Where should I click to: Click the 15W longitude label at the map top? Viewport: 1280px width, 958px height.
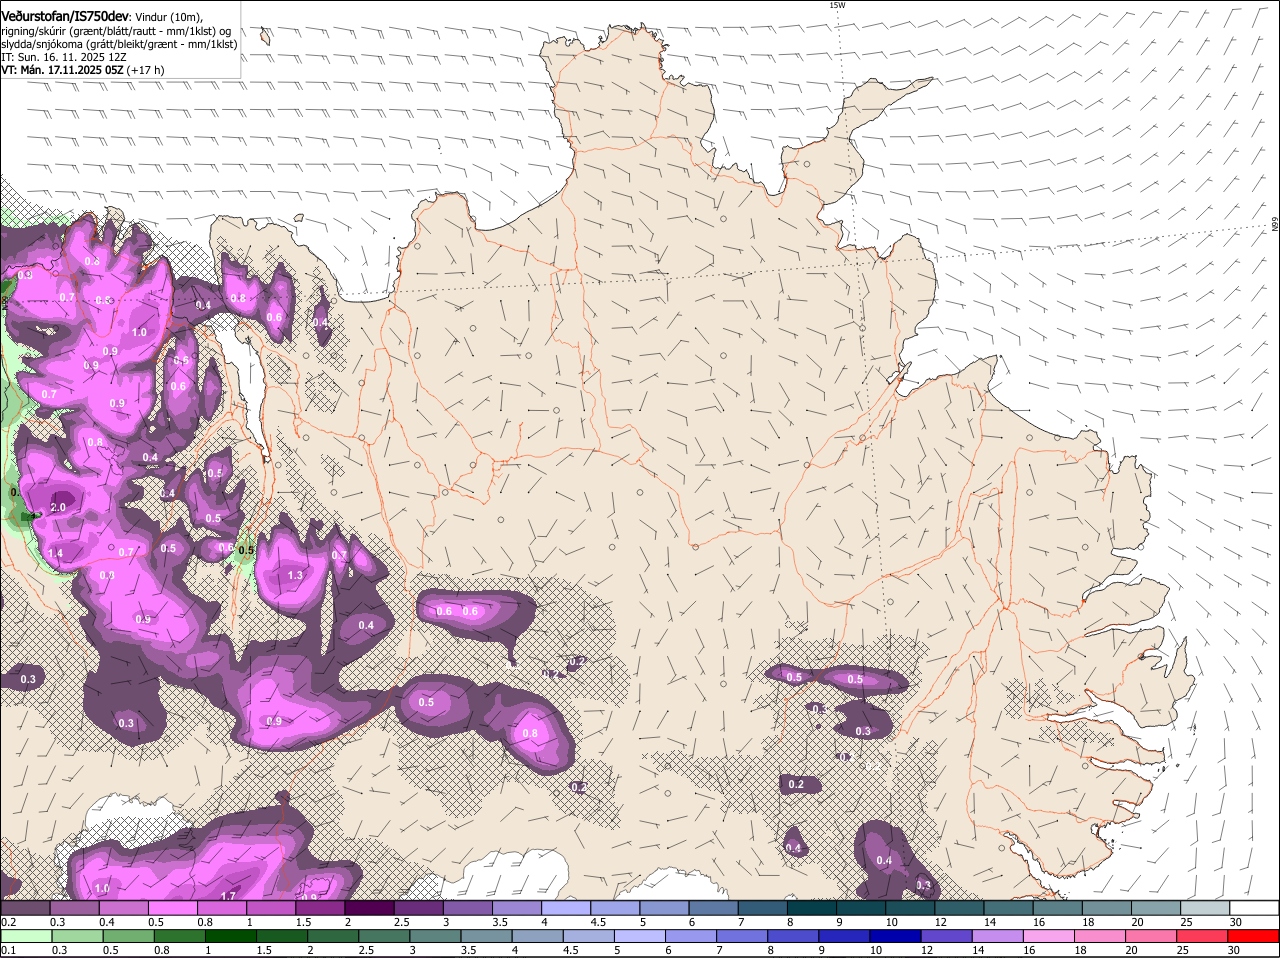pyautogui.click(x=837, y=5)
